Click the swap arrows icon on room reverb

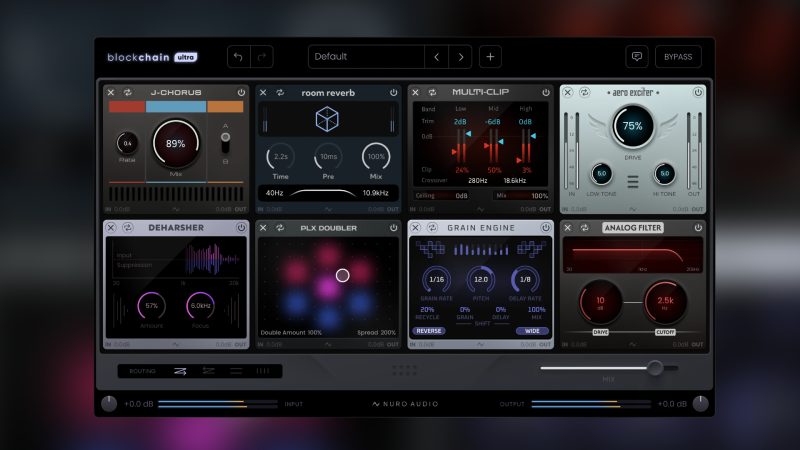tap(280, 92)
